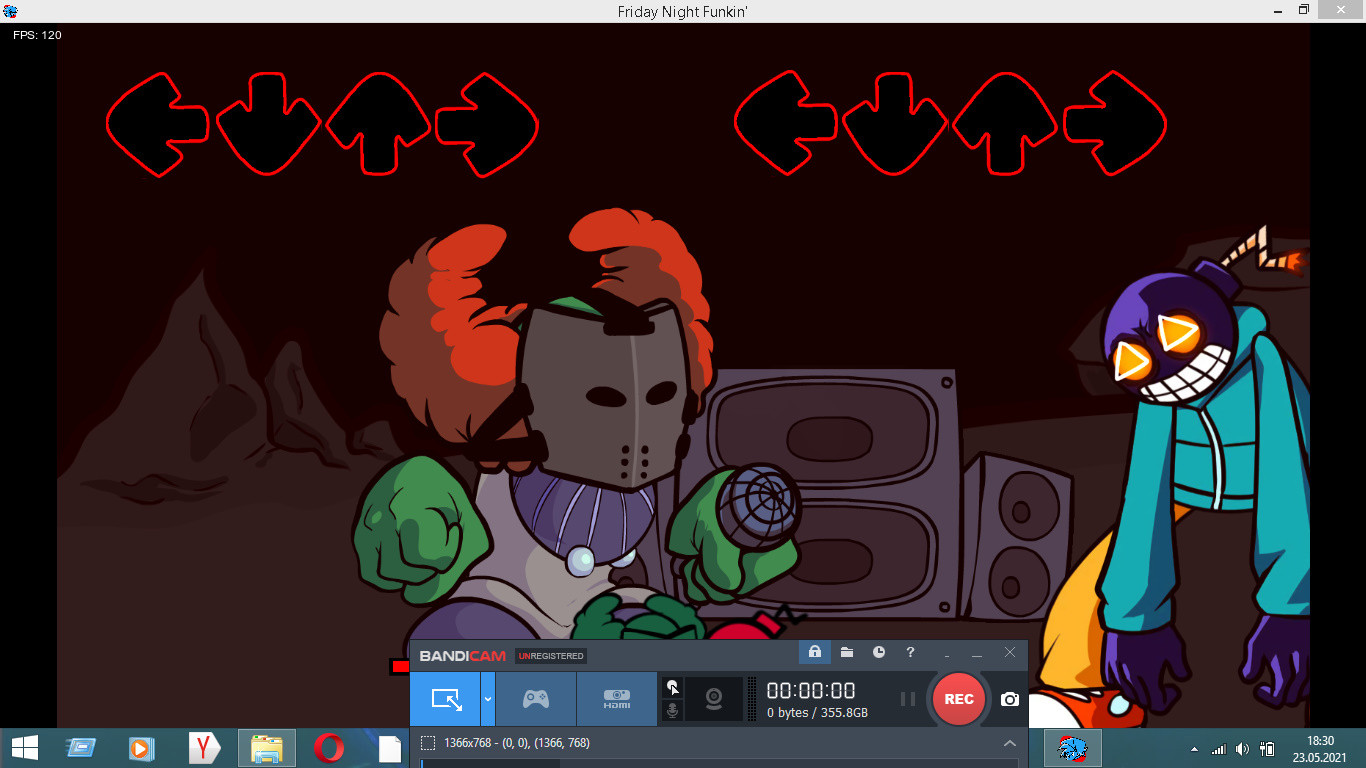Open the screen recording mode dropdown arrow
This screenshot has height=768, width=1366.
coord(488,699)
